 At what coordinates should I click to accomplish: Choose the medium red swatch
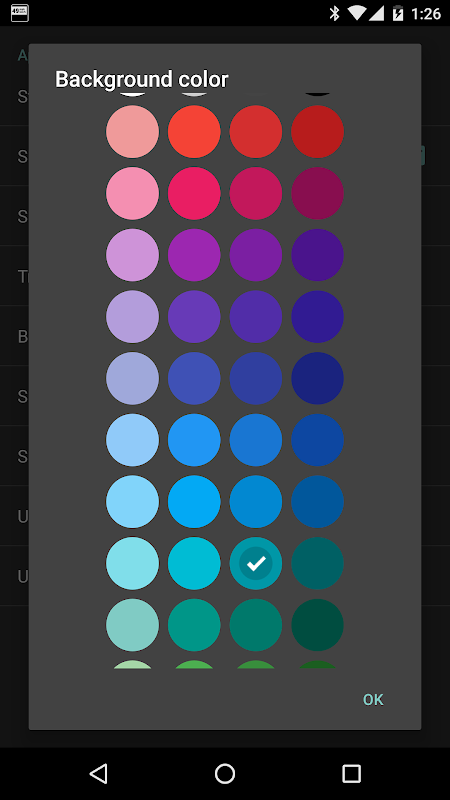click(x=256, y=132)
